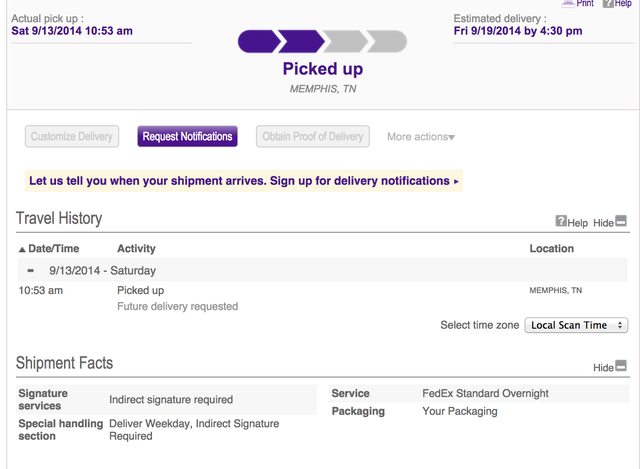The height and width of the screenshot is (469, 640).
Task: Sort by the Date/Time arrow icon
Action: pyautogui.click(x=23, y=249)
